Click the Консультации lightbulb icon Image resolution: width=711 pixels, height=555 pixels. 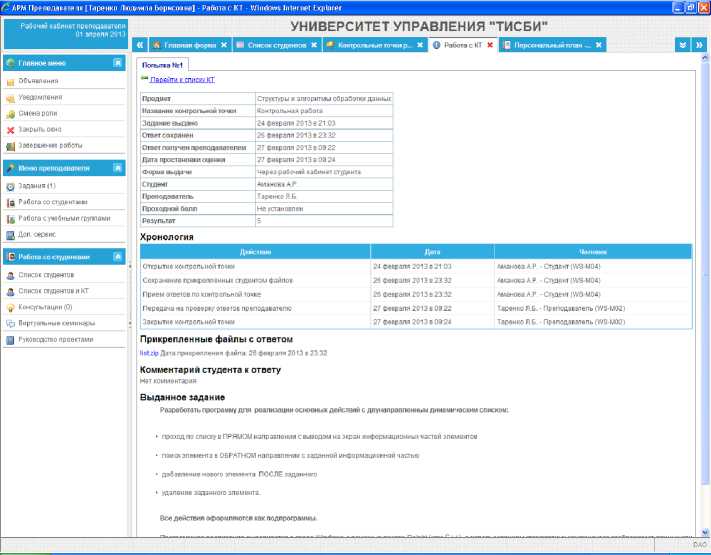tap(10, 308)
